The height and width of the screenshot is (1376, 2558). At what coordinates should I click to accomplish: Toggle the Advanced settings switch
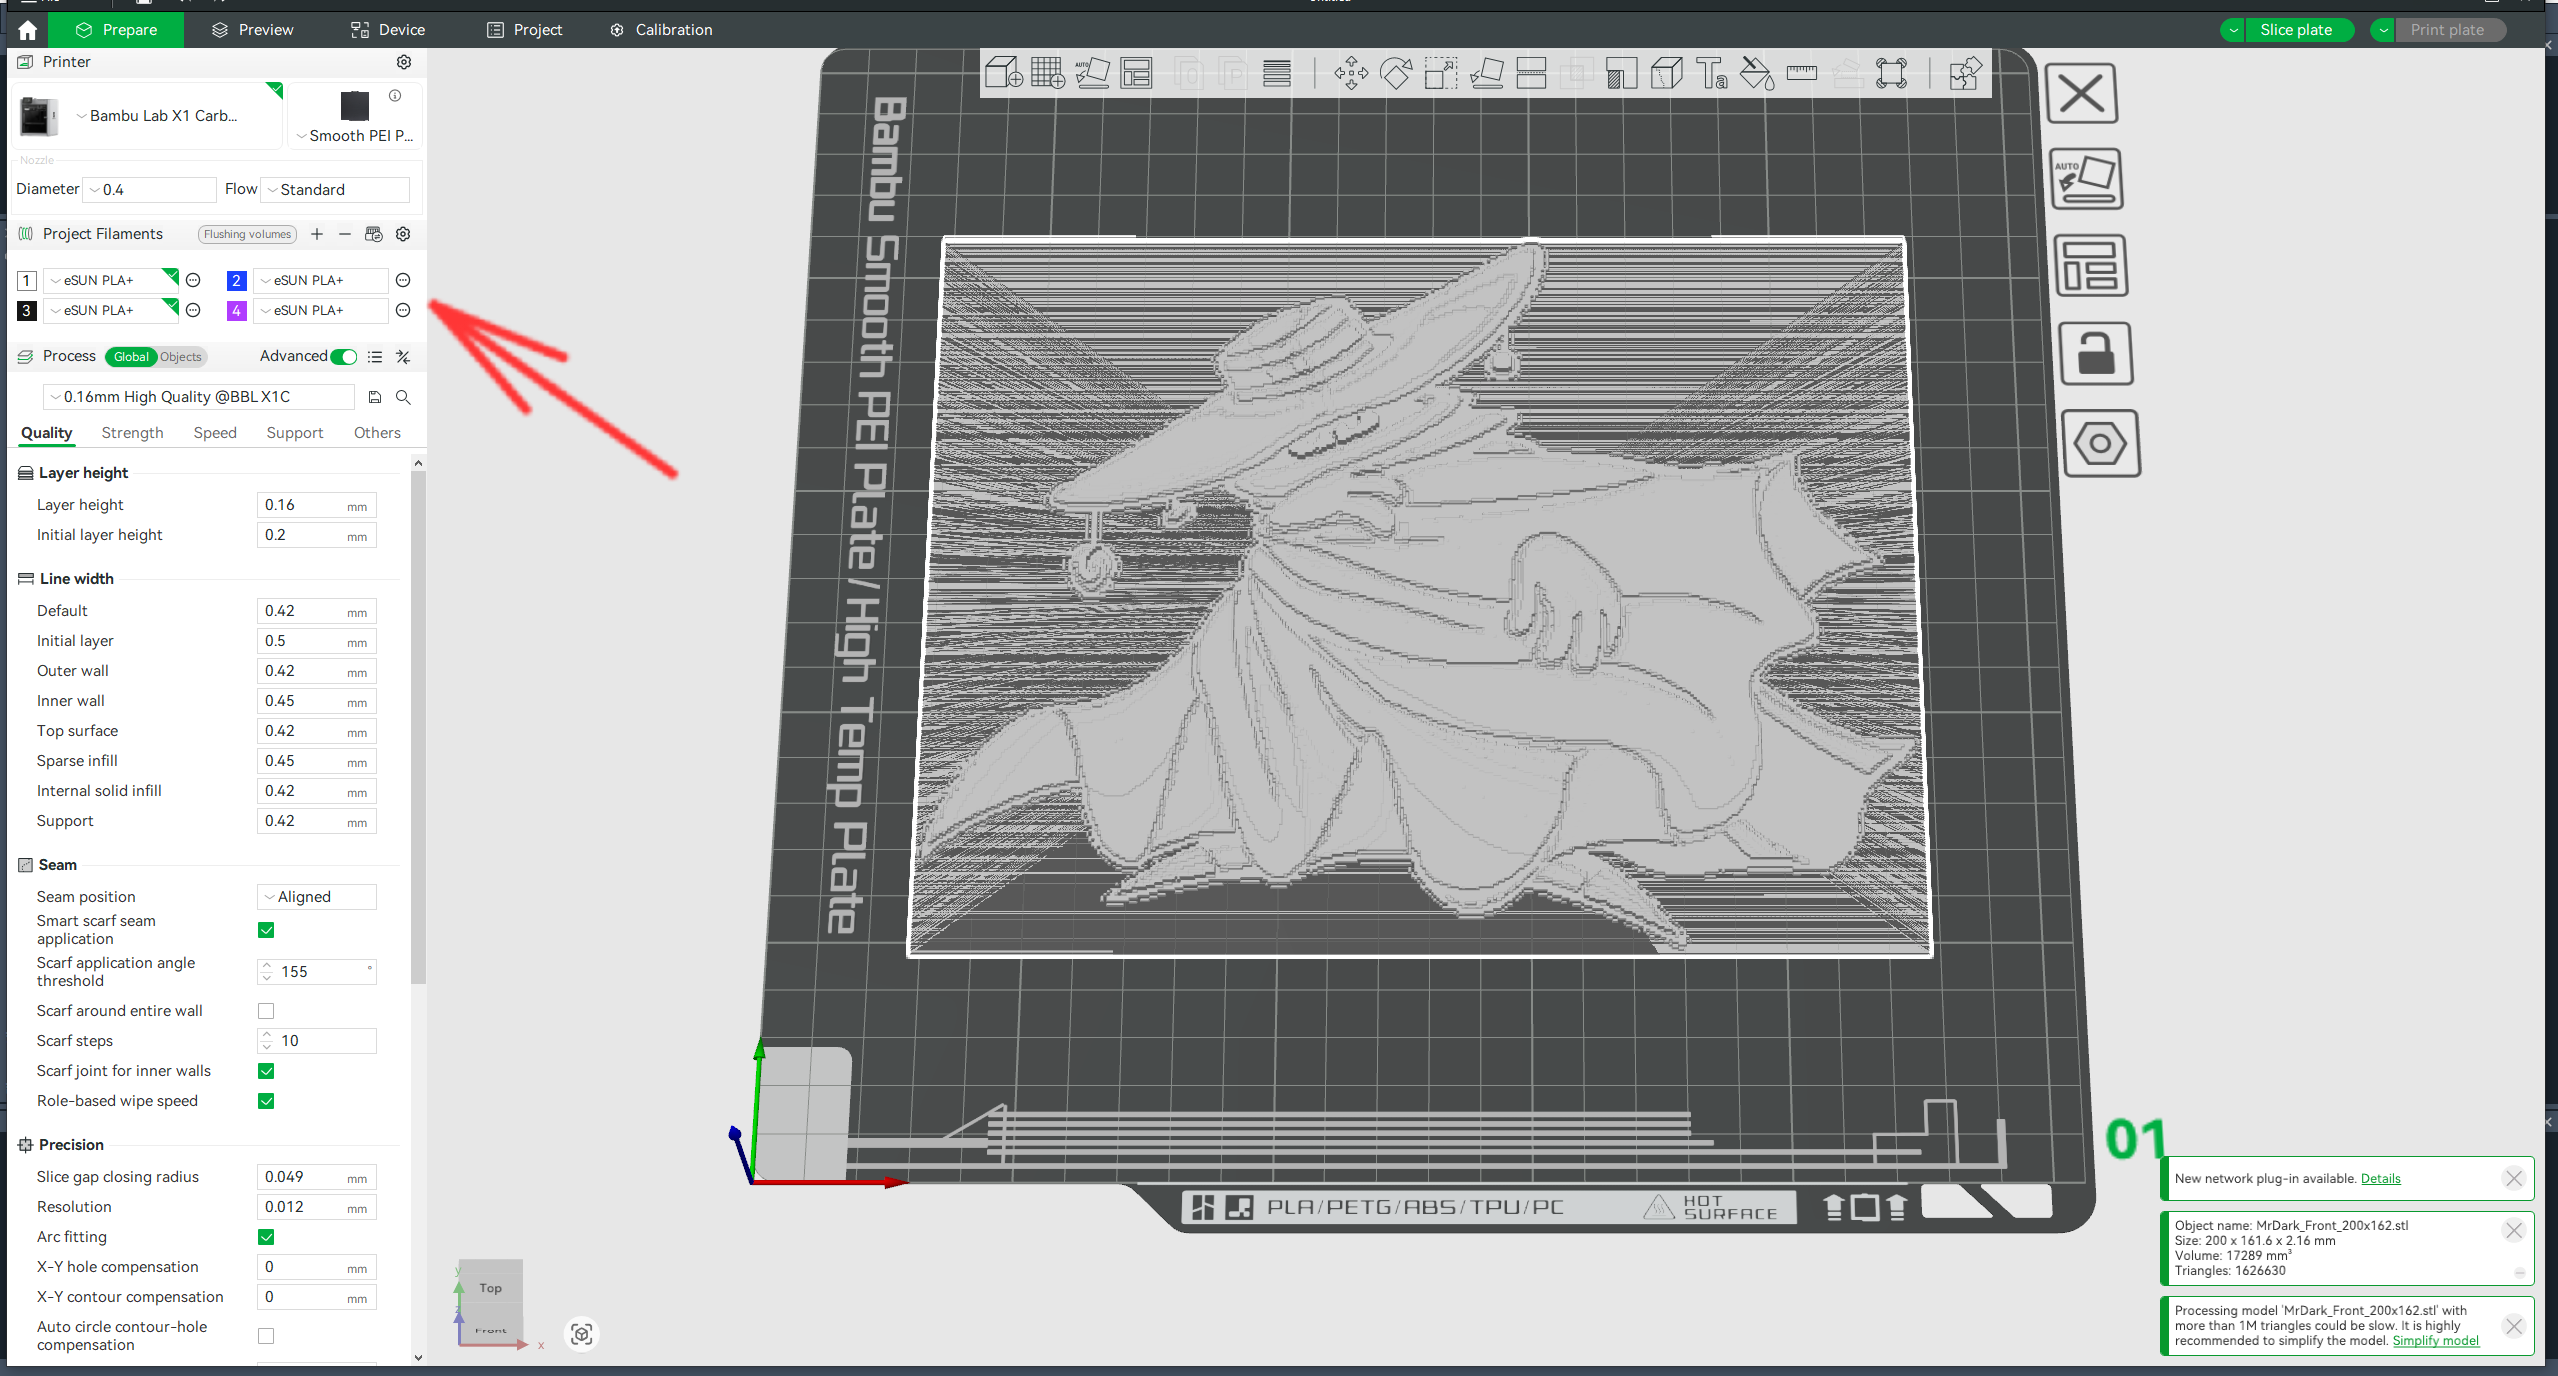(x=344, y=357)
